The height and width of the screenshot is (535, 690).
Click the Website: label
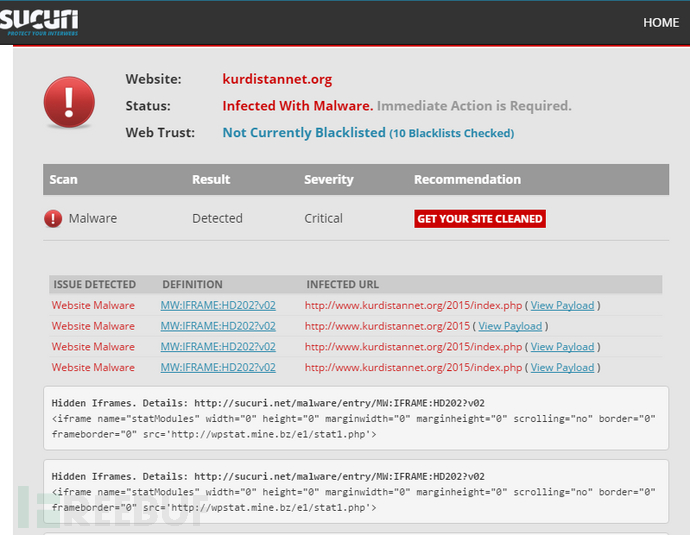pyautogui.click(x=153, y=79)
